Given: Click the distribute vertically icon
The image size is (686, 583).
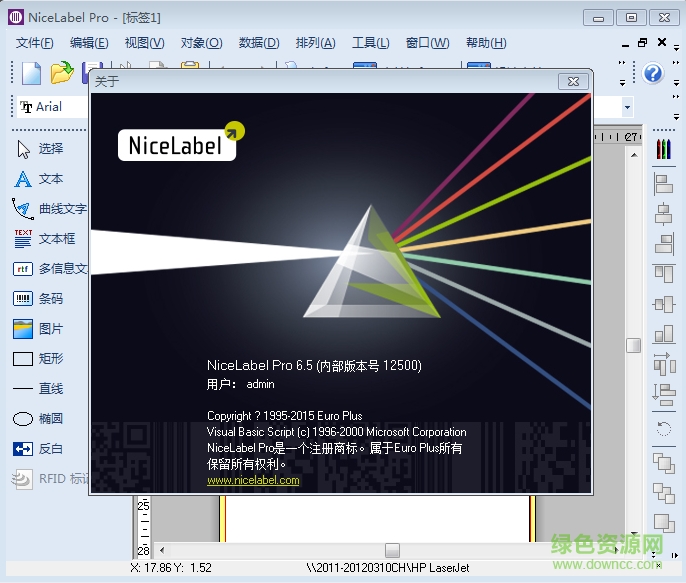Looking at the screenshot, I should 663,394.
